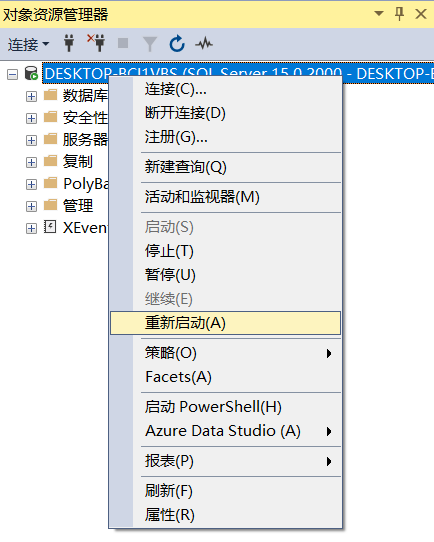The width and height of the screenshot is (434, 542).
Task: Expand the XEvent node
Action: pos(31,228)
